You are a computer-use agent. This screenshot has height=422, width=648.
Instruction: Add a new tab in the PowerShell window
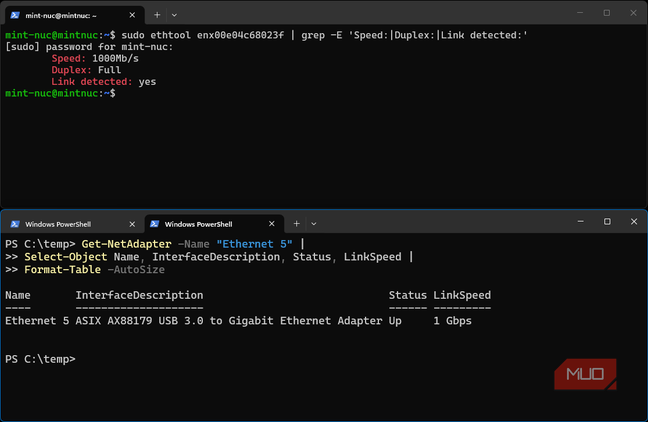point(296,224)
